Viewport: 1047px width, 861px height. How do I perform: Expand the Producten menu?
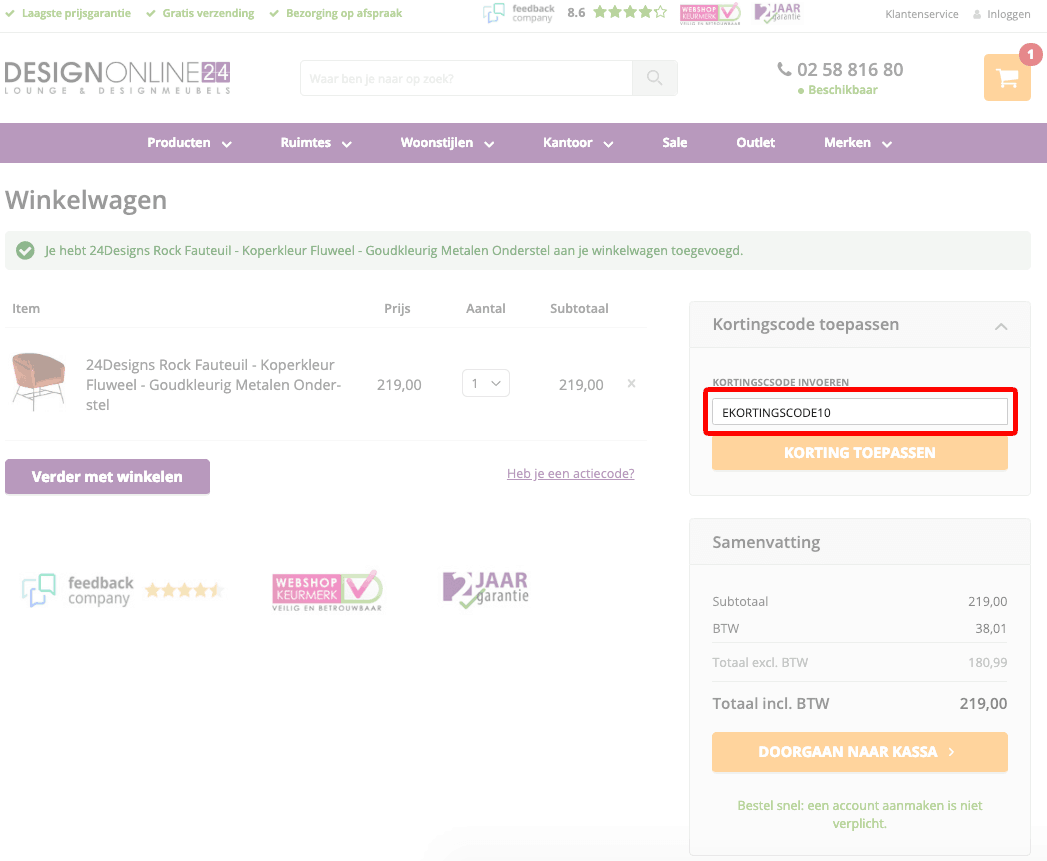pyautogui.click(x=190, y=143)
